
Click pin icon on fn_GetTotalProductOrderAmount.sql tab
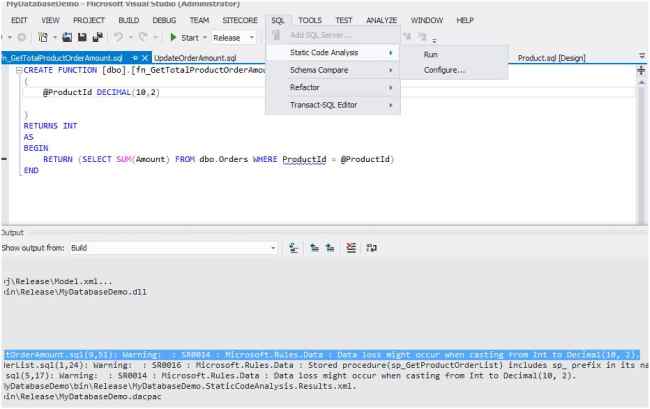tap(135, 58)
